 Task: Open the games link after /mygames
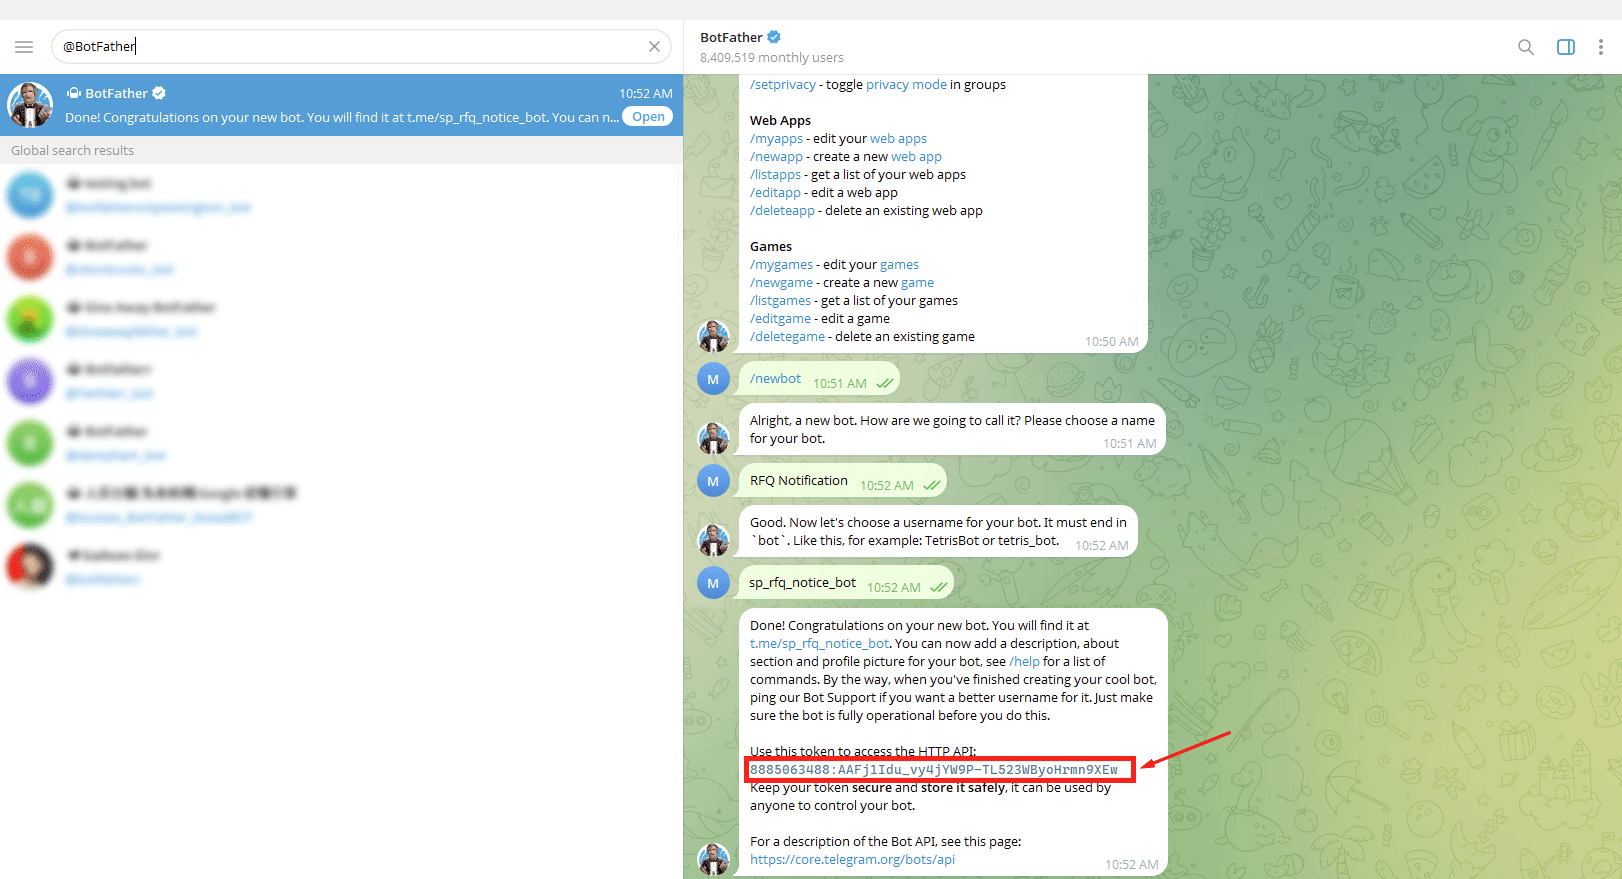click(x=899, y=265)
